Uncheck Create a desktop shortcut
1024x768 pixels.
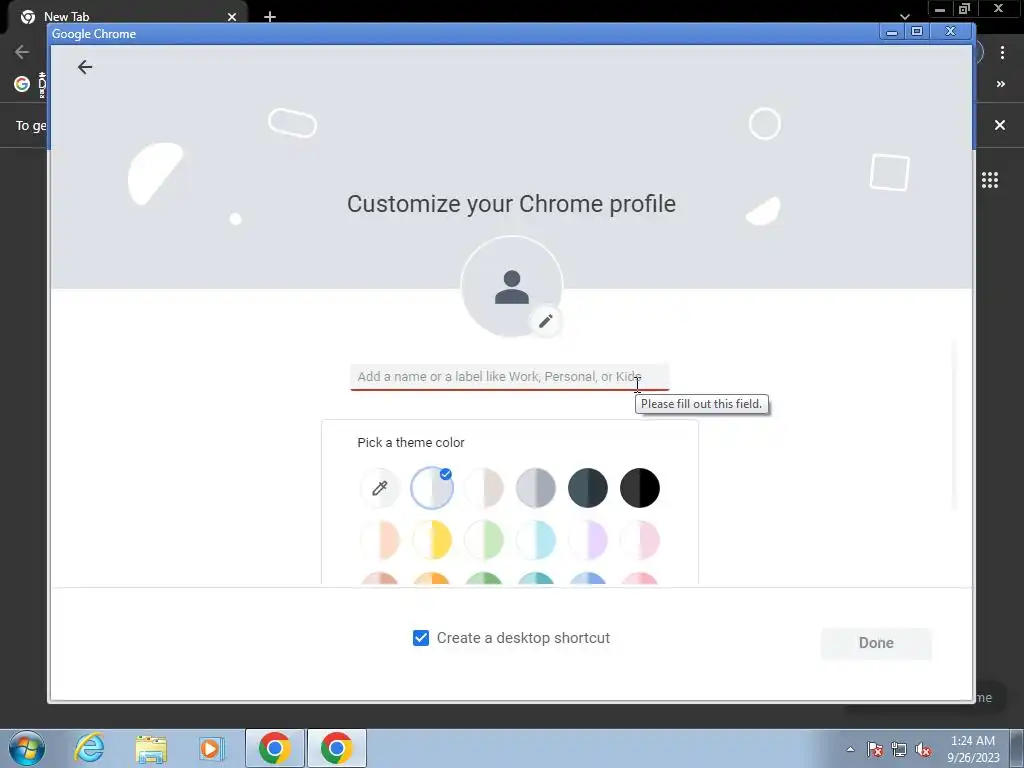point(421,638)
